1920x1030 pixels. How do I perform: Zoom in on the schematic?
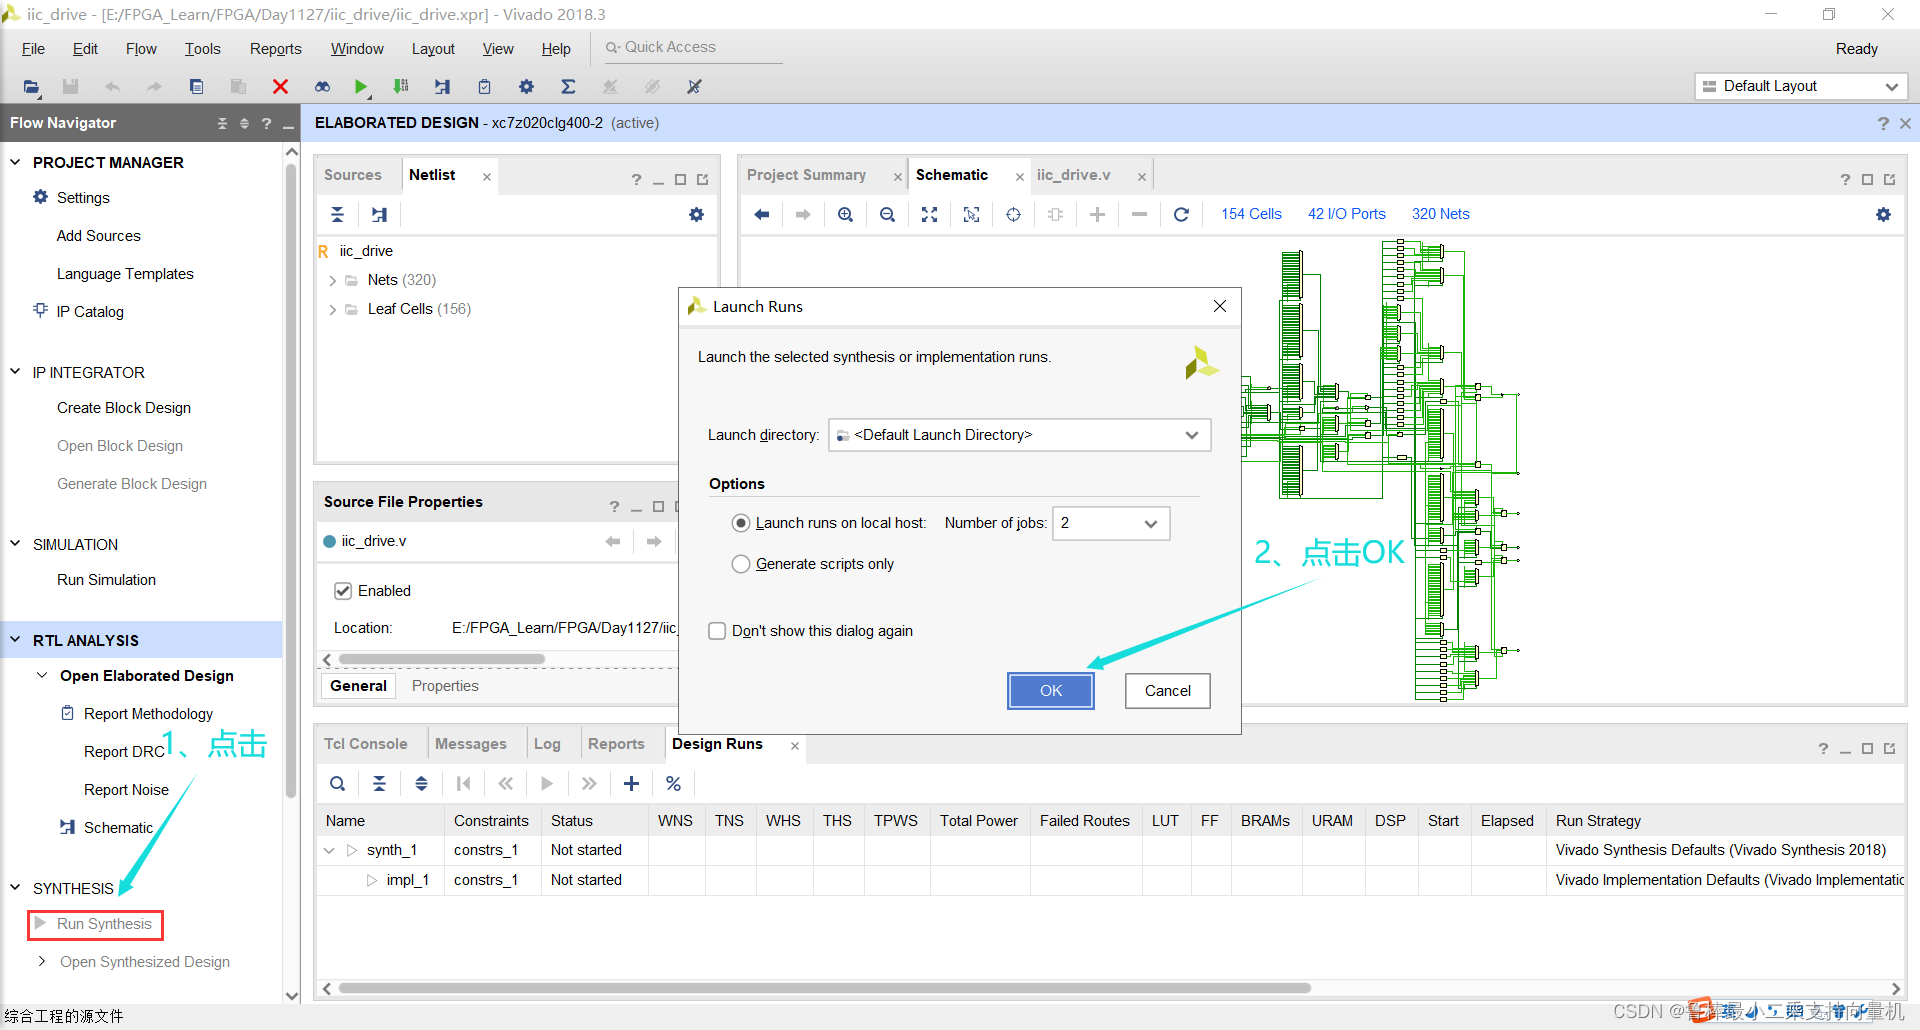[845, 214]
